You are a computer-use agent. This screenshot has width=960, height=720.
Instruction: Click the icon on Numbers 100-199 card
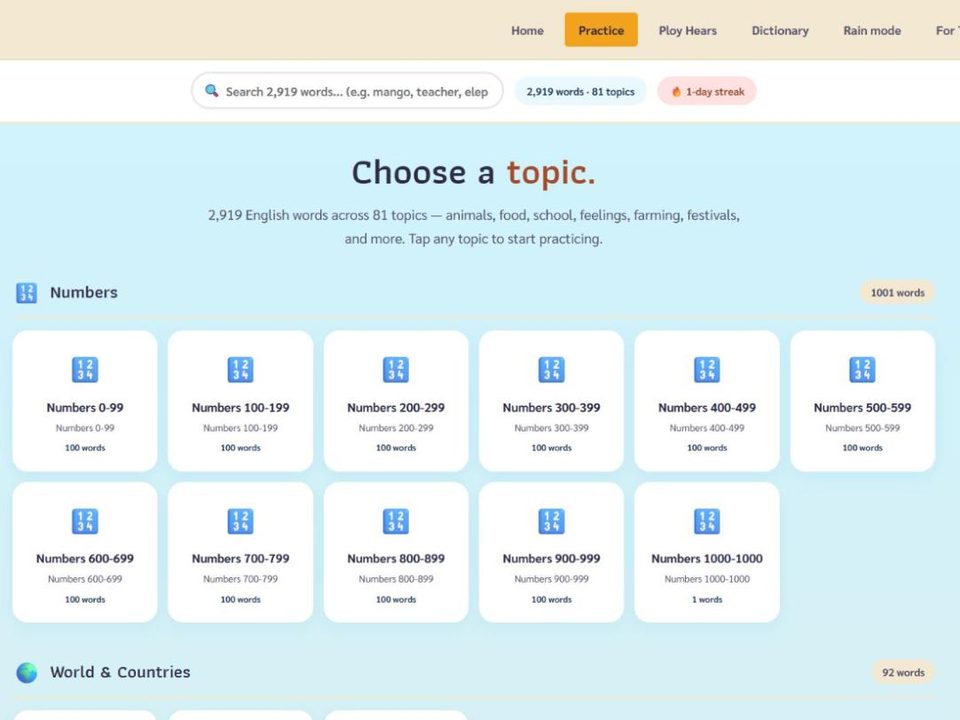[x=240, y=370]
